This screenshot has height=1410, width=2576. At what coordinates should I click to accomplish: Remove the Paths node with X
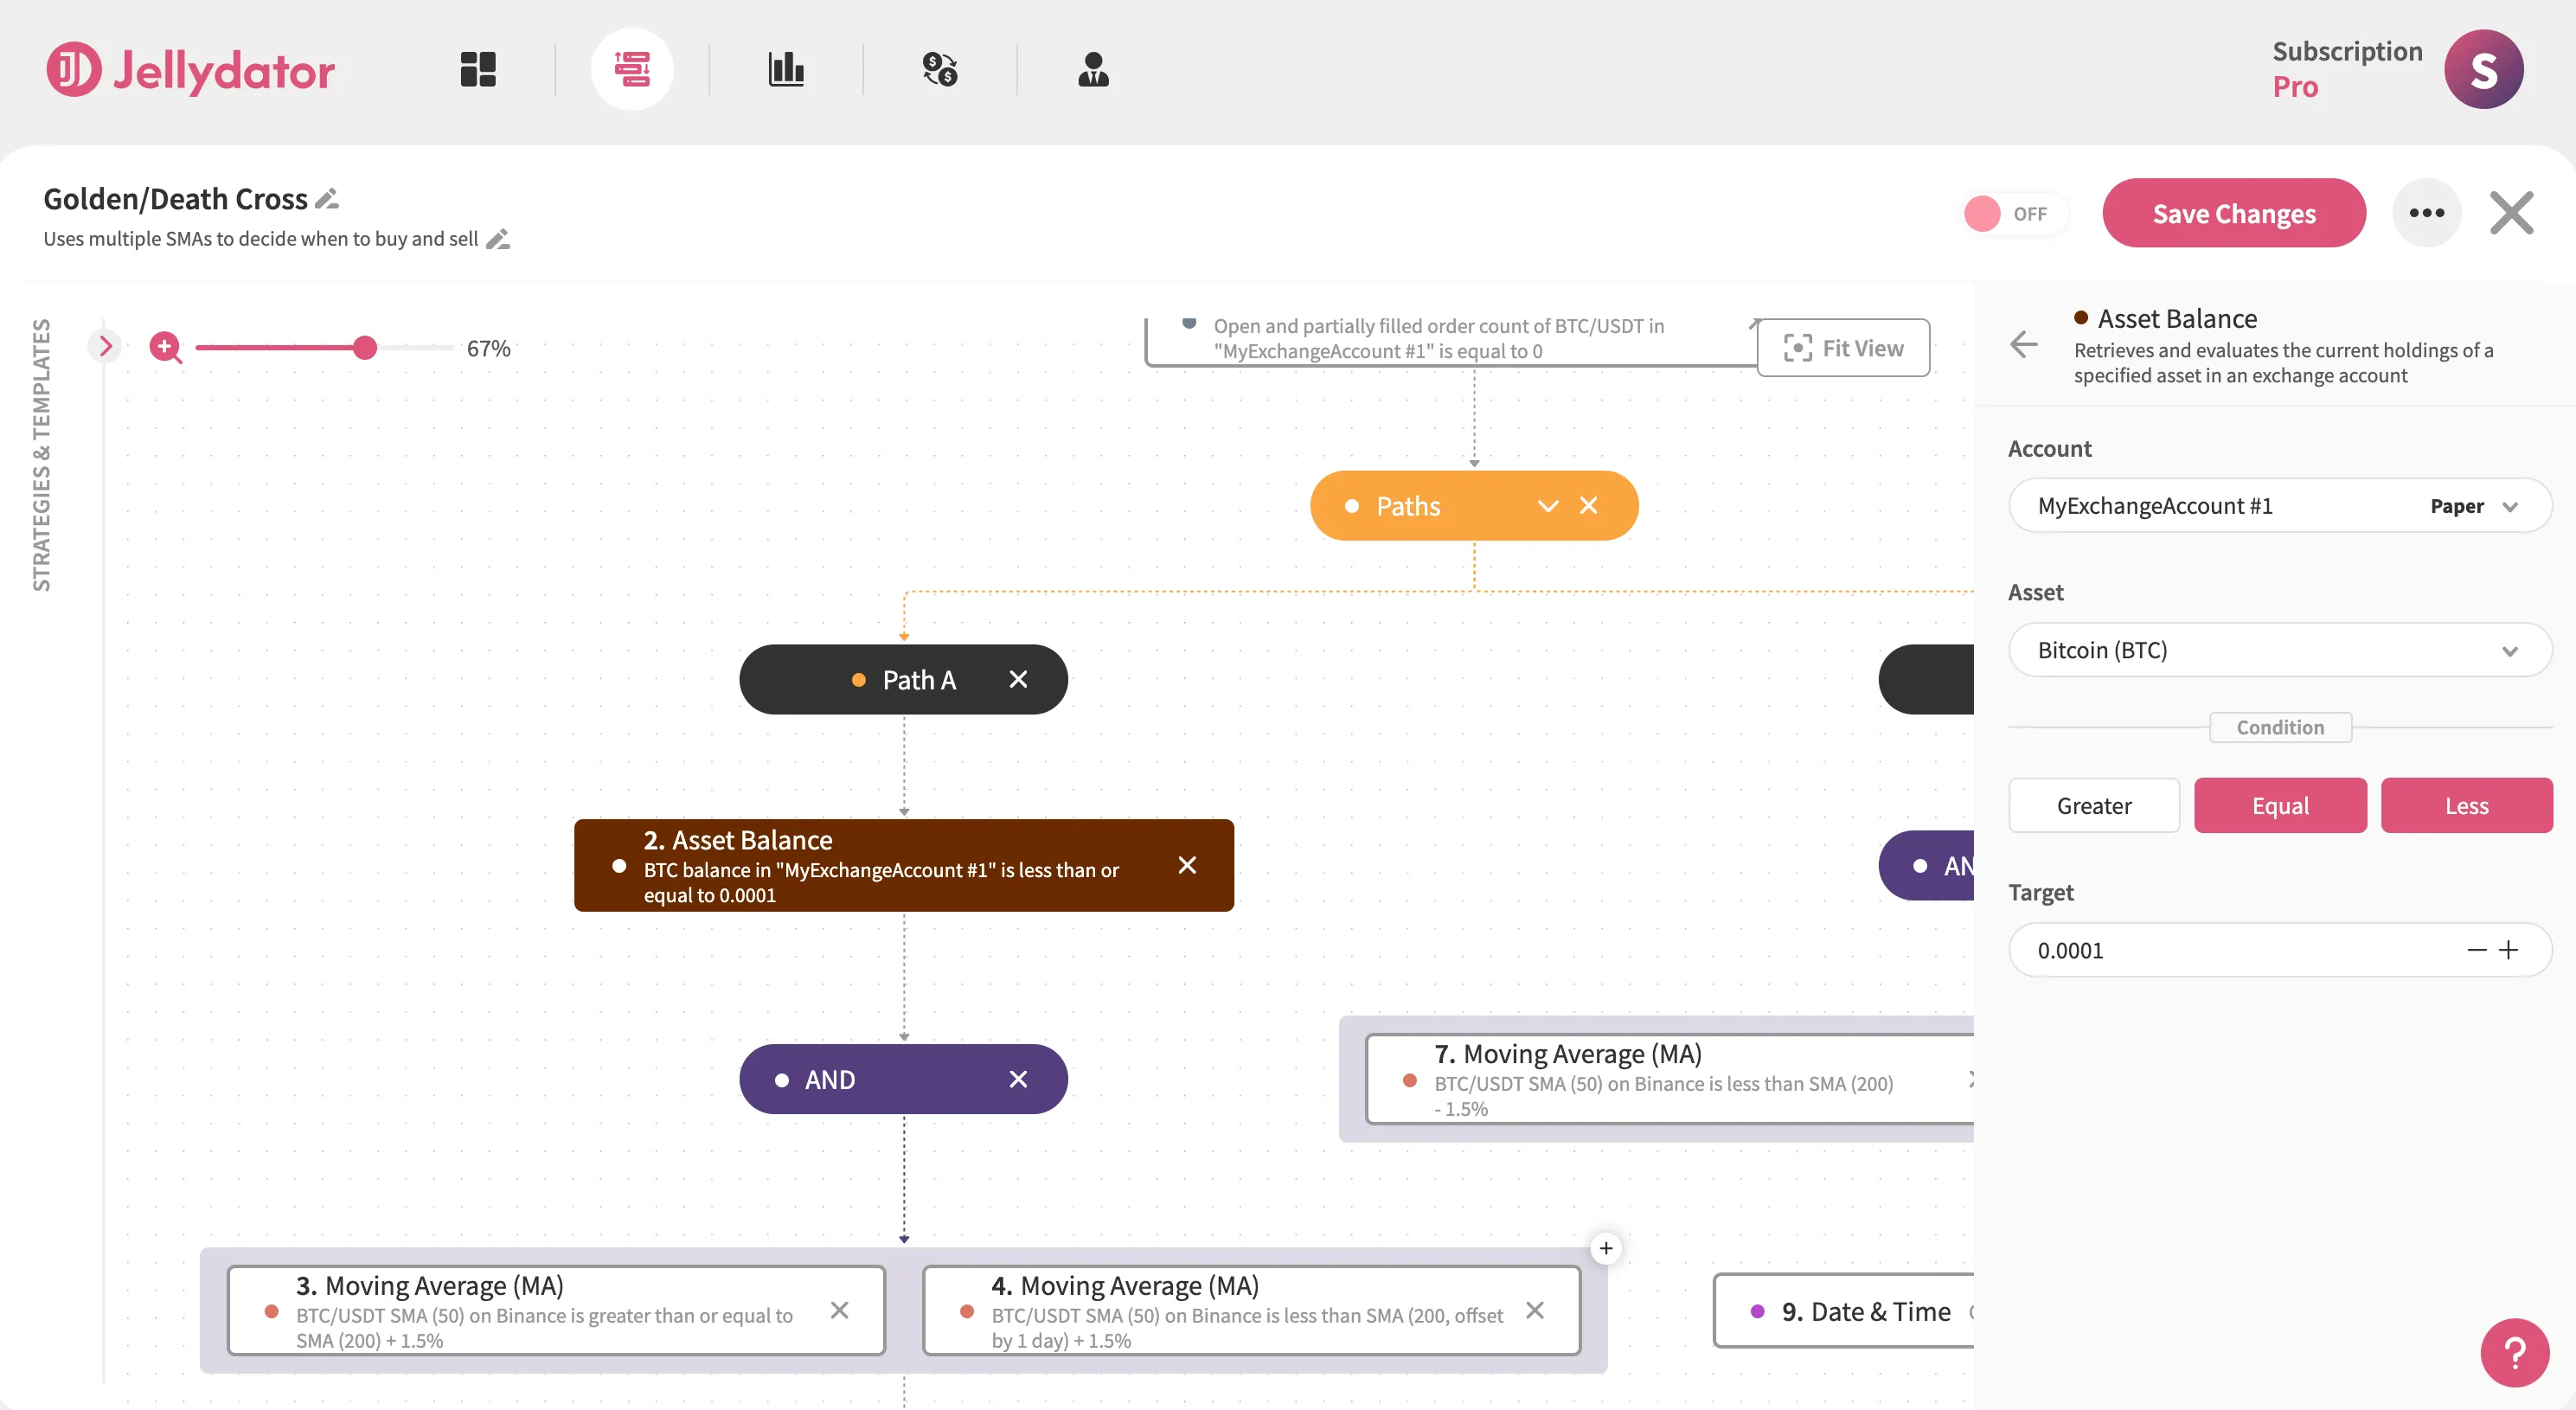coord(1589,506)
